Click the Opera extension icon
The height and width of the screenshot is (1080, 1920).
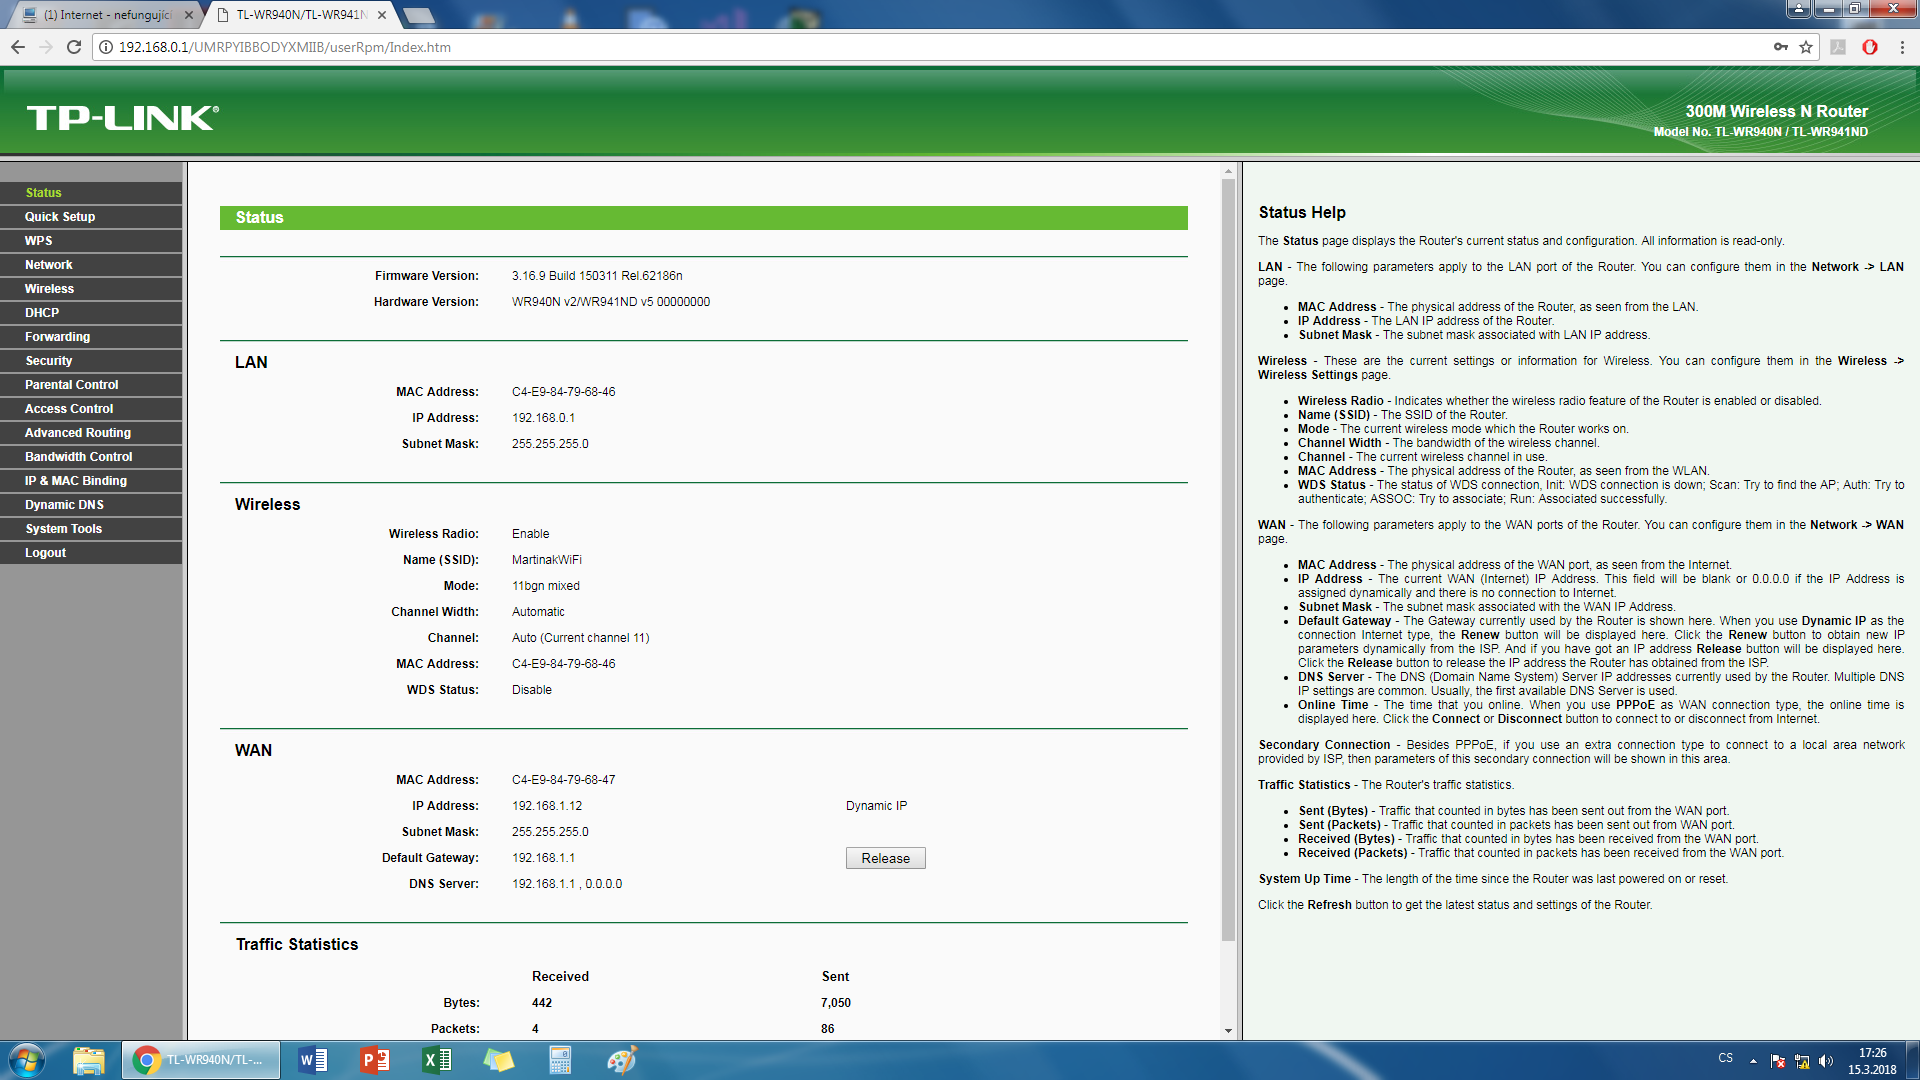[x=1870, y=47]
